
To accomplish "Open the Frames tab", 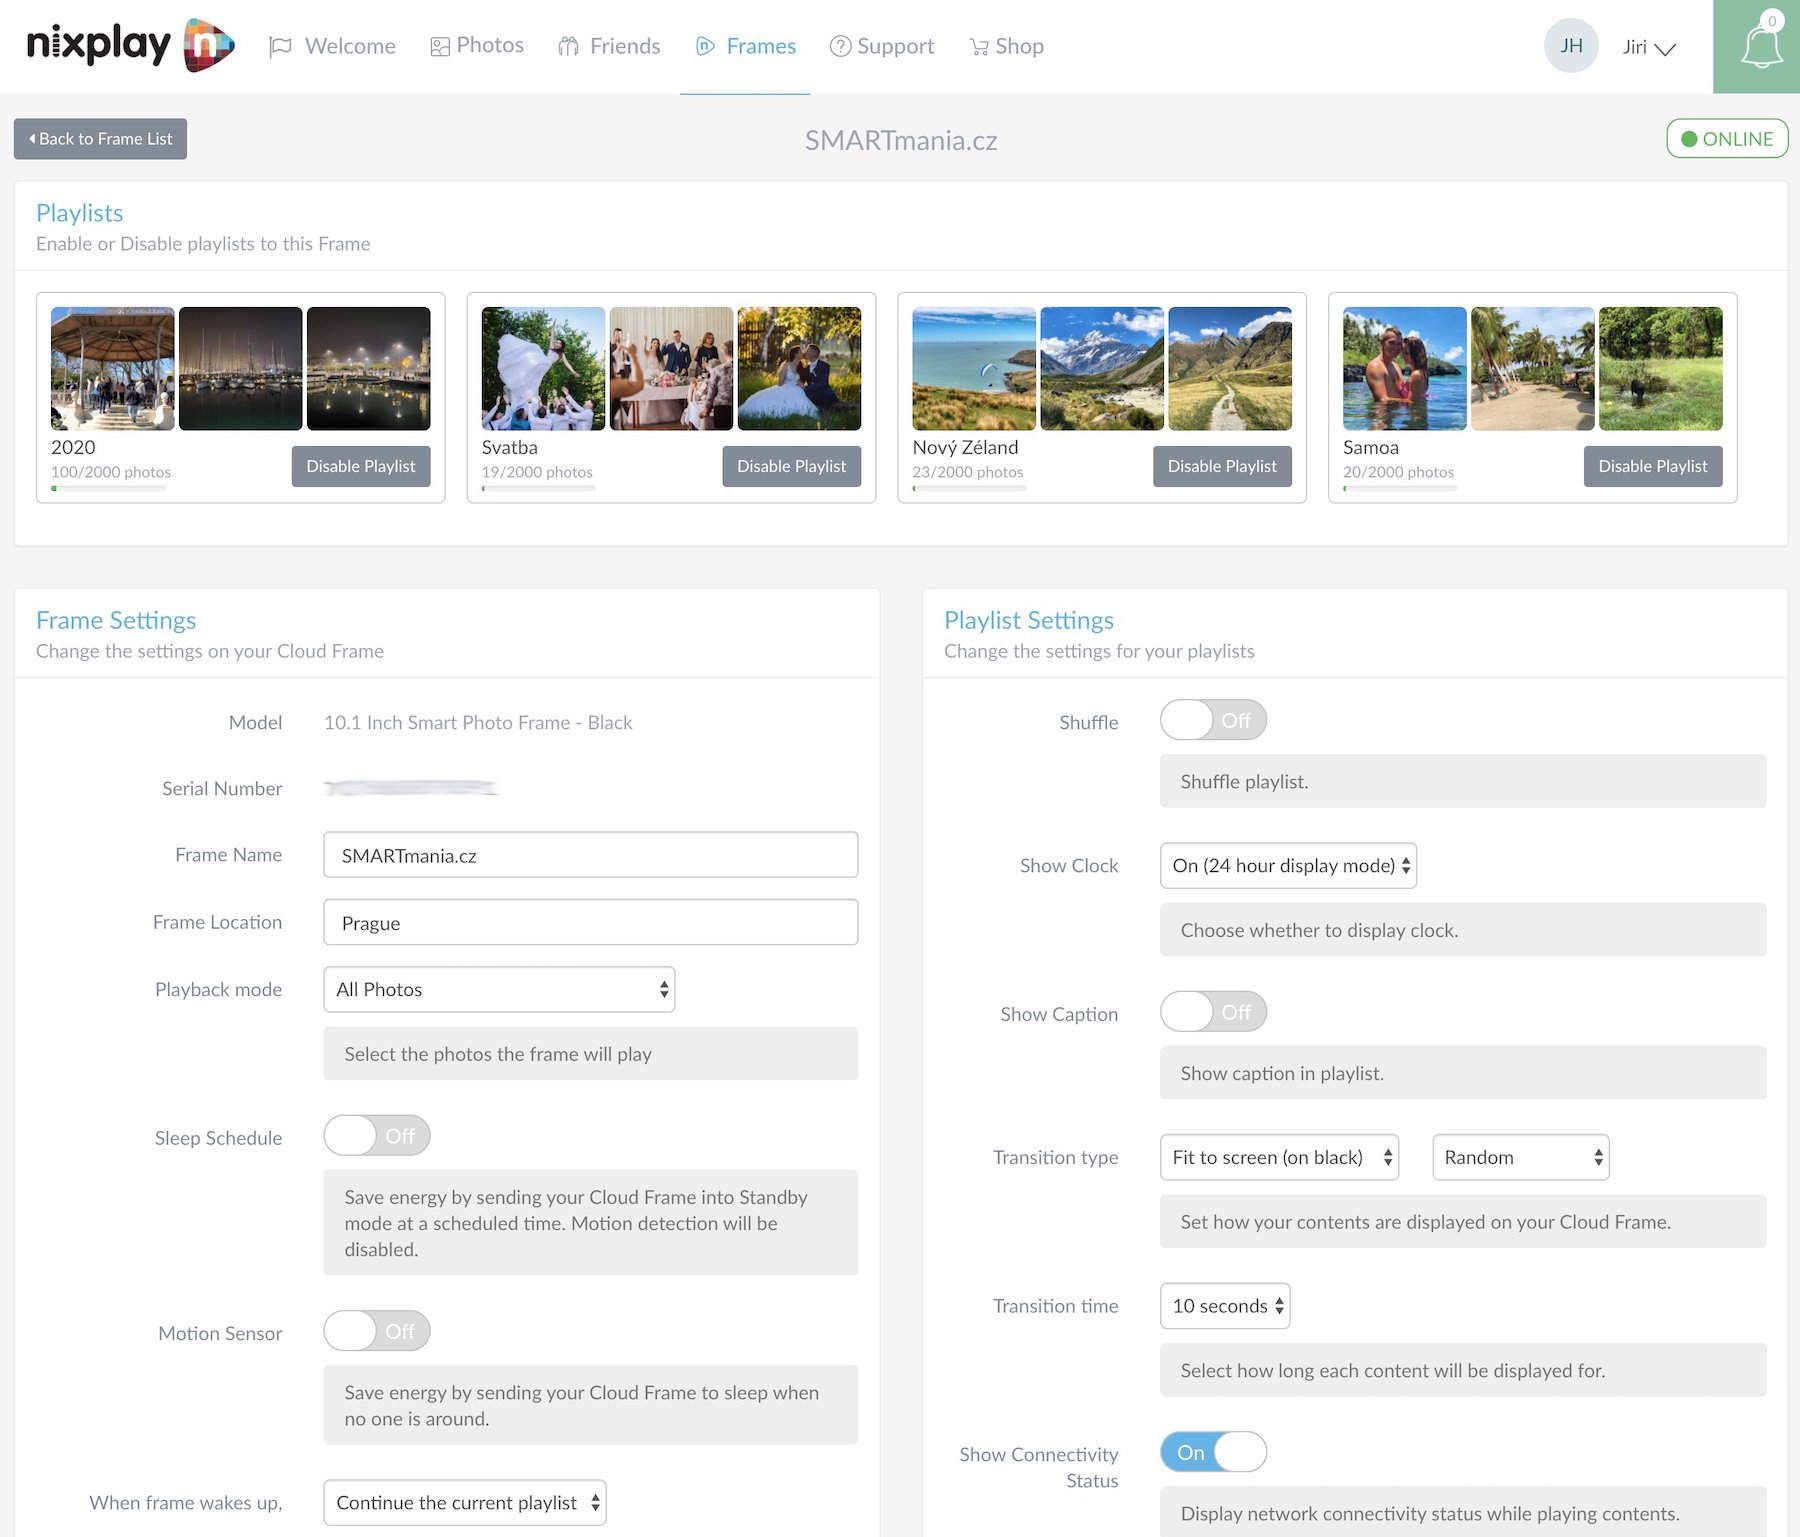I will tap(745, 47).
